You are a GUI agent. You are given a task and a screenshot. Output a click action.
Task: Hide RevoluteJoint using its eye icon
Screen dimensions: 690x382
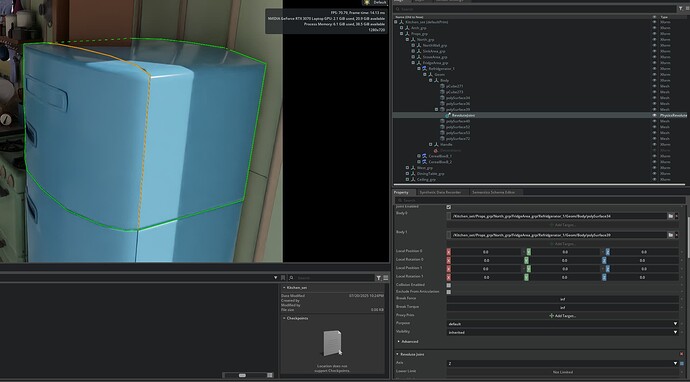(x=654, y=115)
